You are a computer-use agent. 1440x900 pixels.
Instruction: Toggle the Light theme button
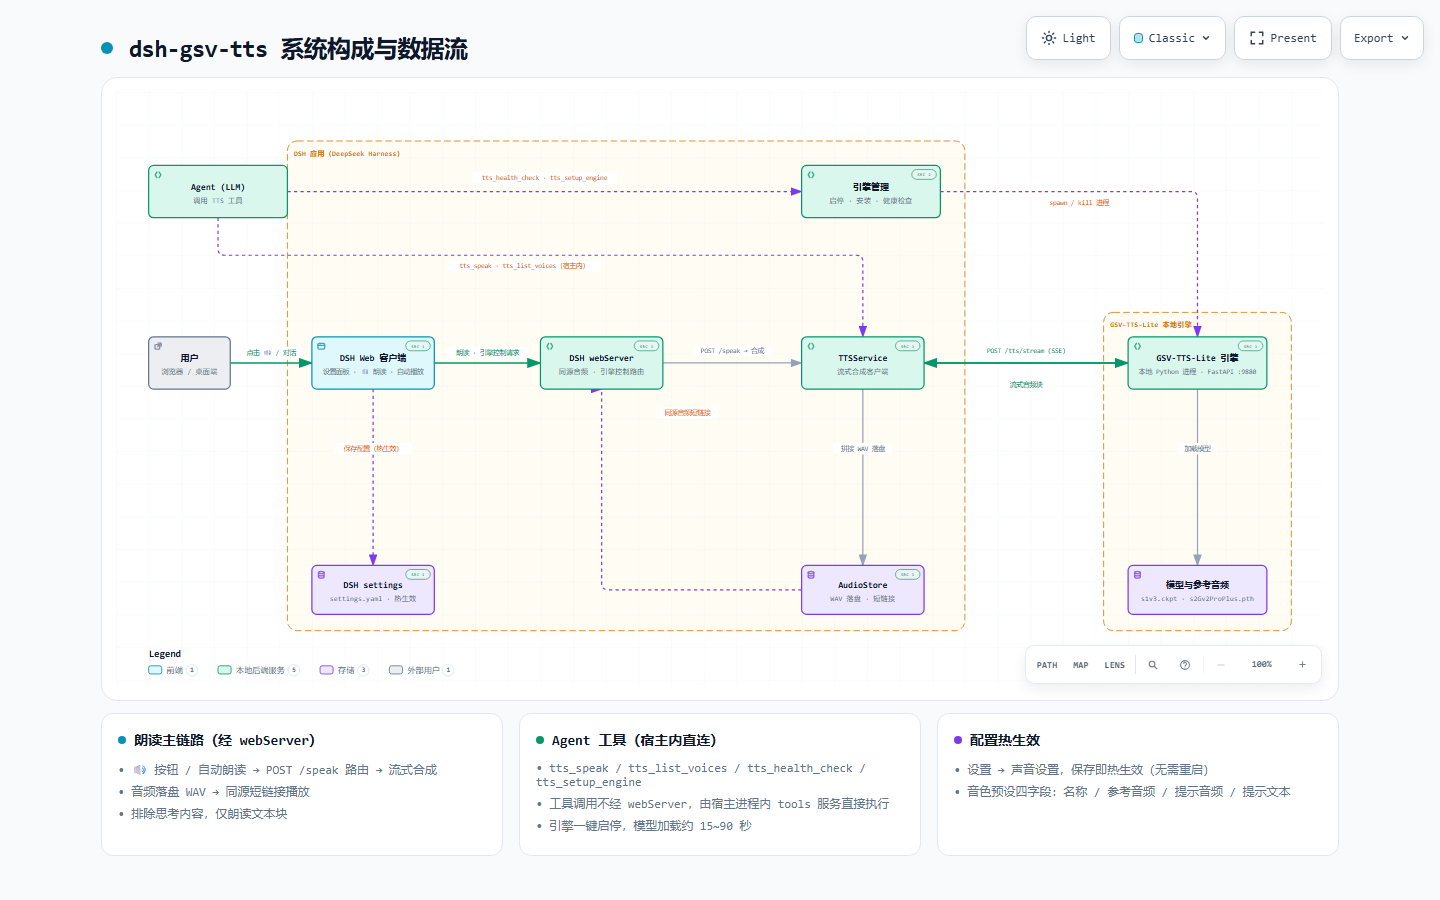click(x=1068, y=38)
